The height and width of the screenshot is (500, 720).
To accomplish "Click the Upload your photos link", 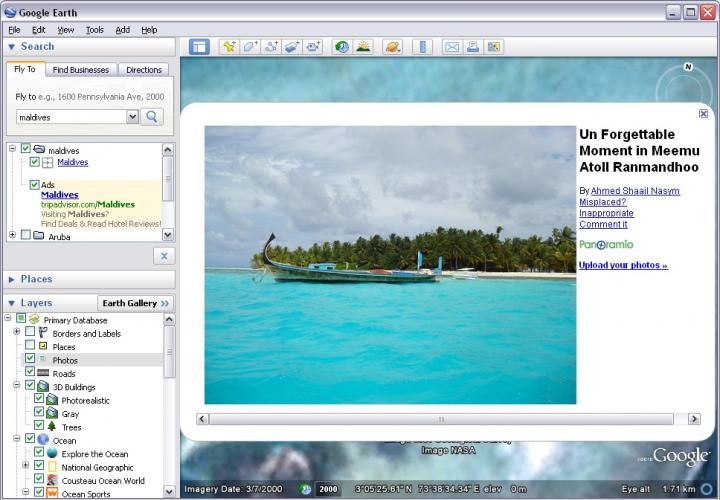I will (x=622, y=265).
